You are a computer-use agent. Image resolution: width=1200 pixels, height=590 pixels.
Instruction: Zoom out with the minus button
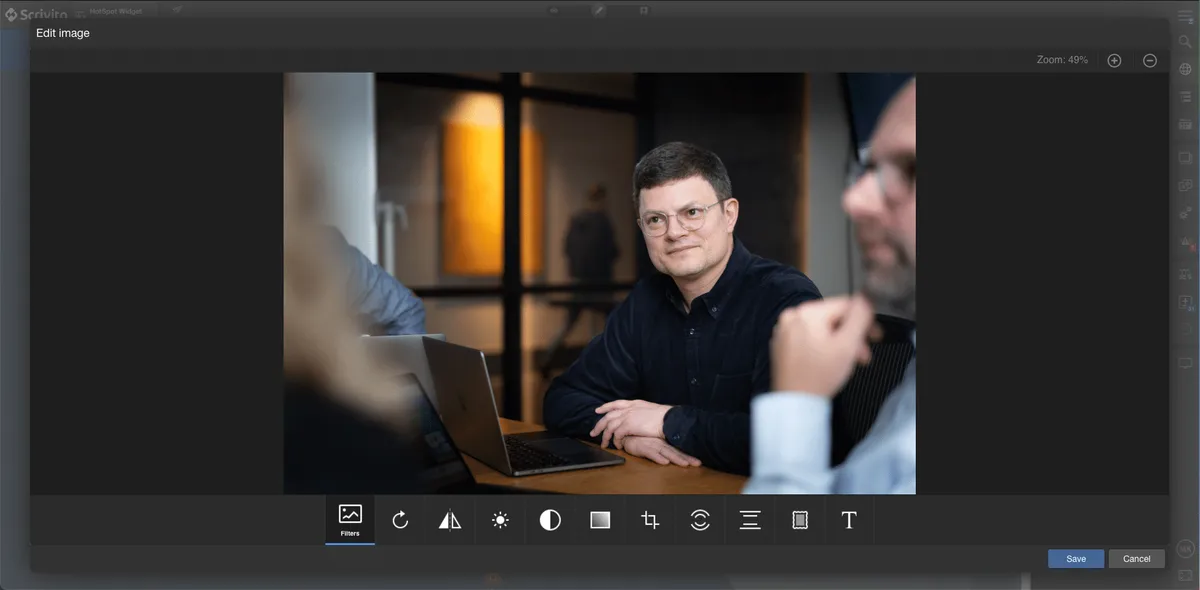point(1150,60)
